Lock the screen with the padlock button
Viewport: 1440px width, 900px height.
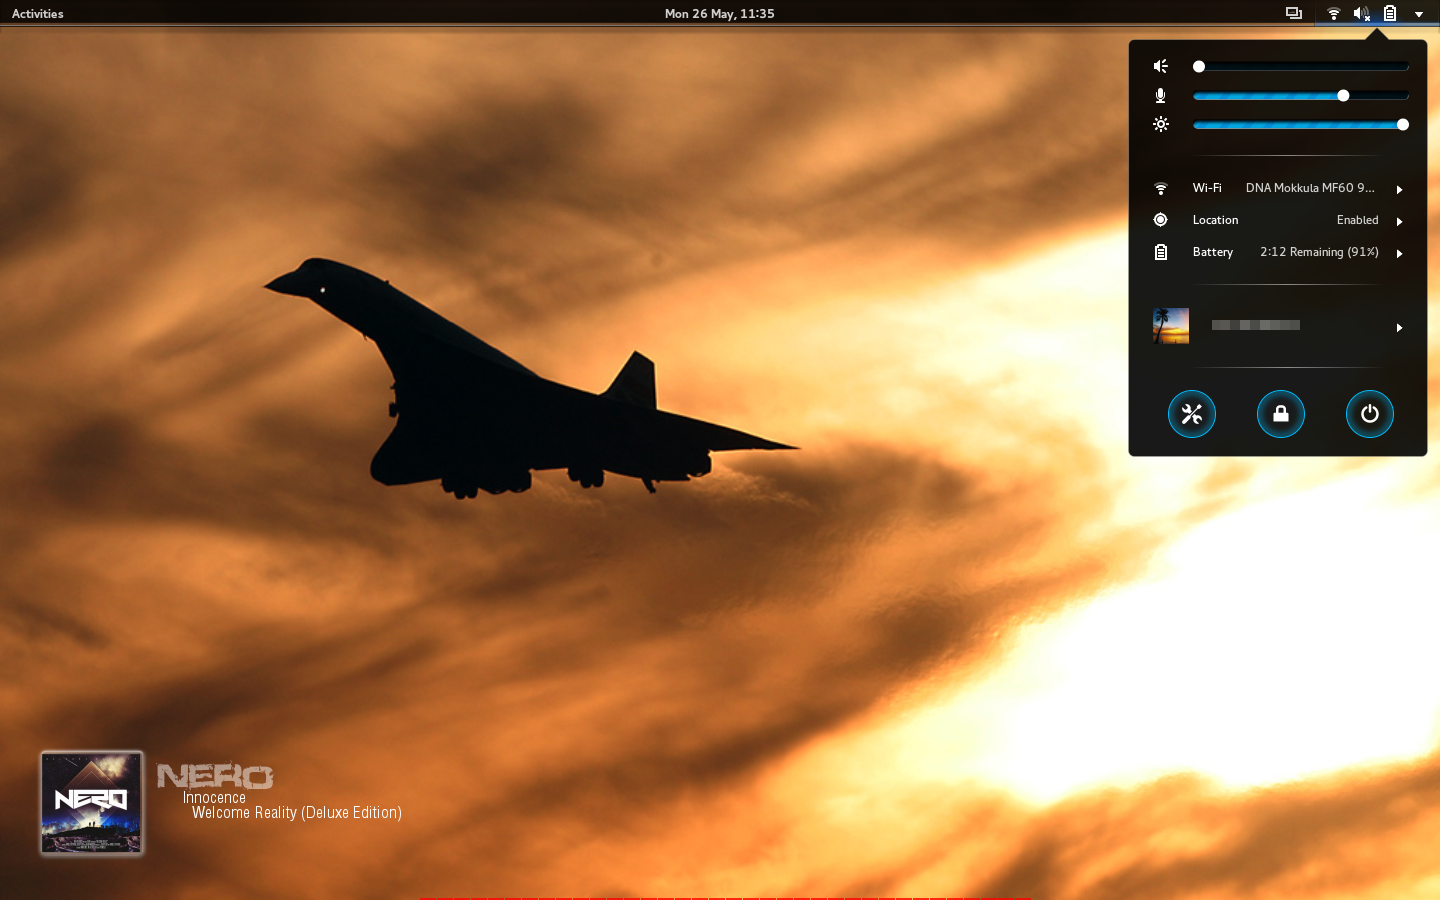coord(1281,414)
